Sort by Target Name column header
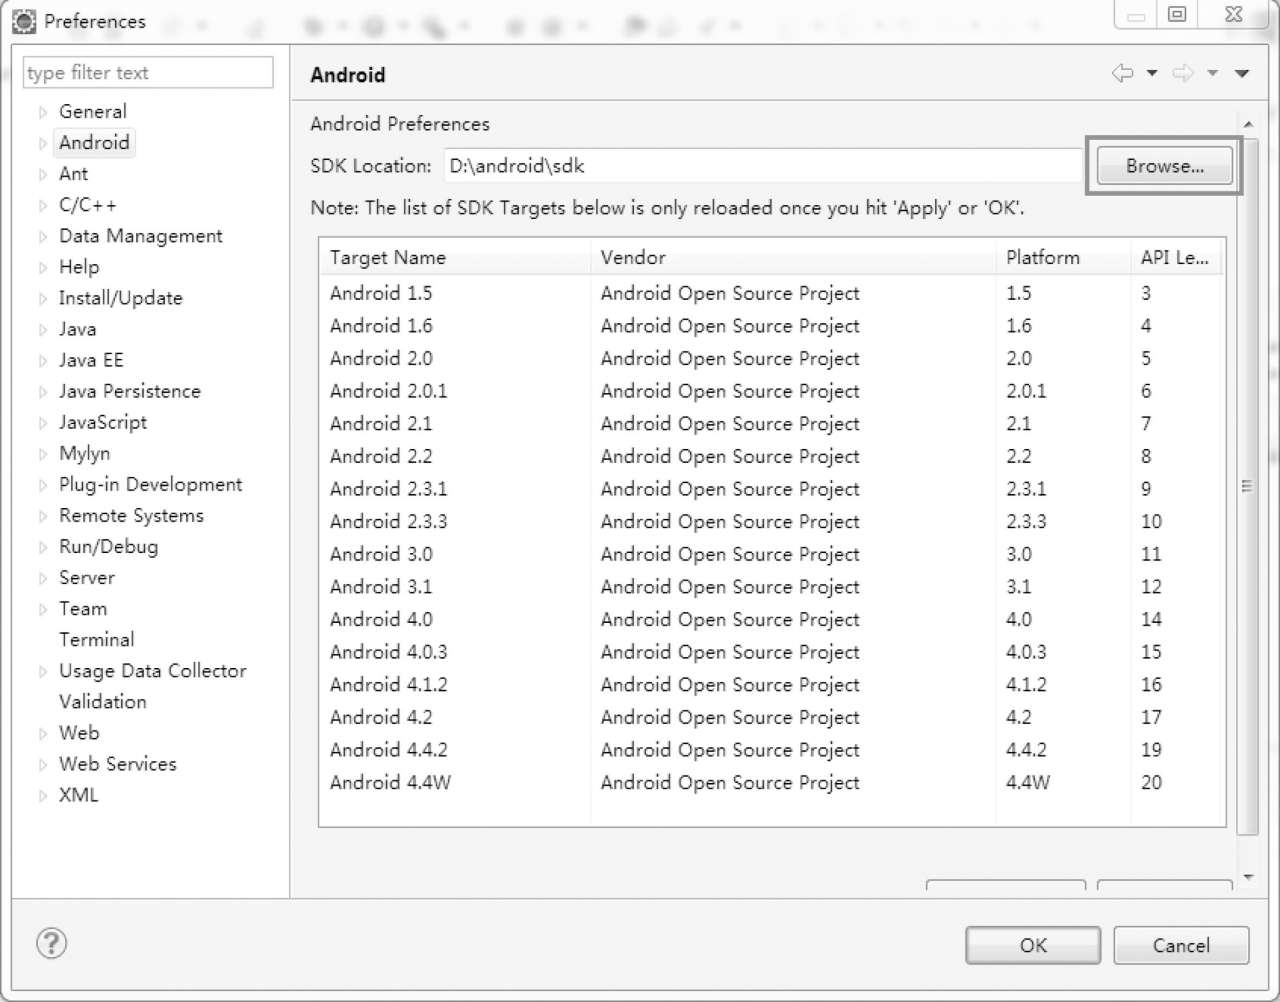 tap(455, 257)
